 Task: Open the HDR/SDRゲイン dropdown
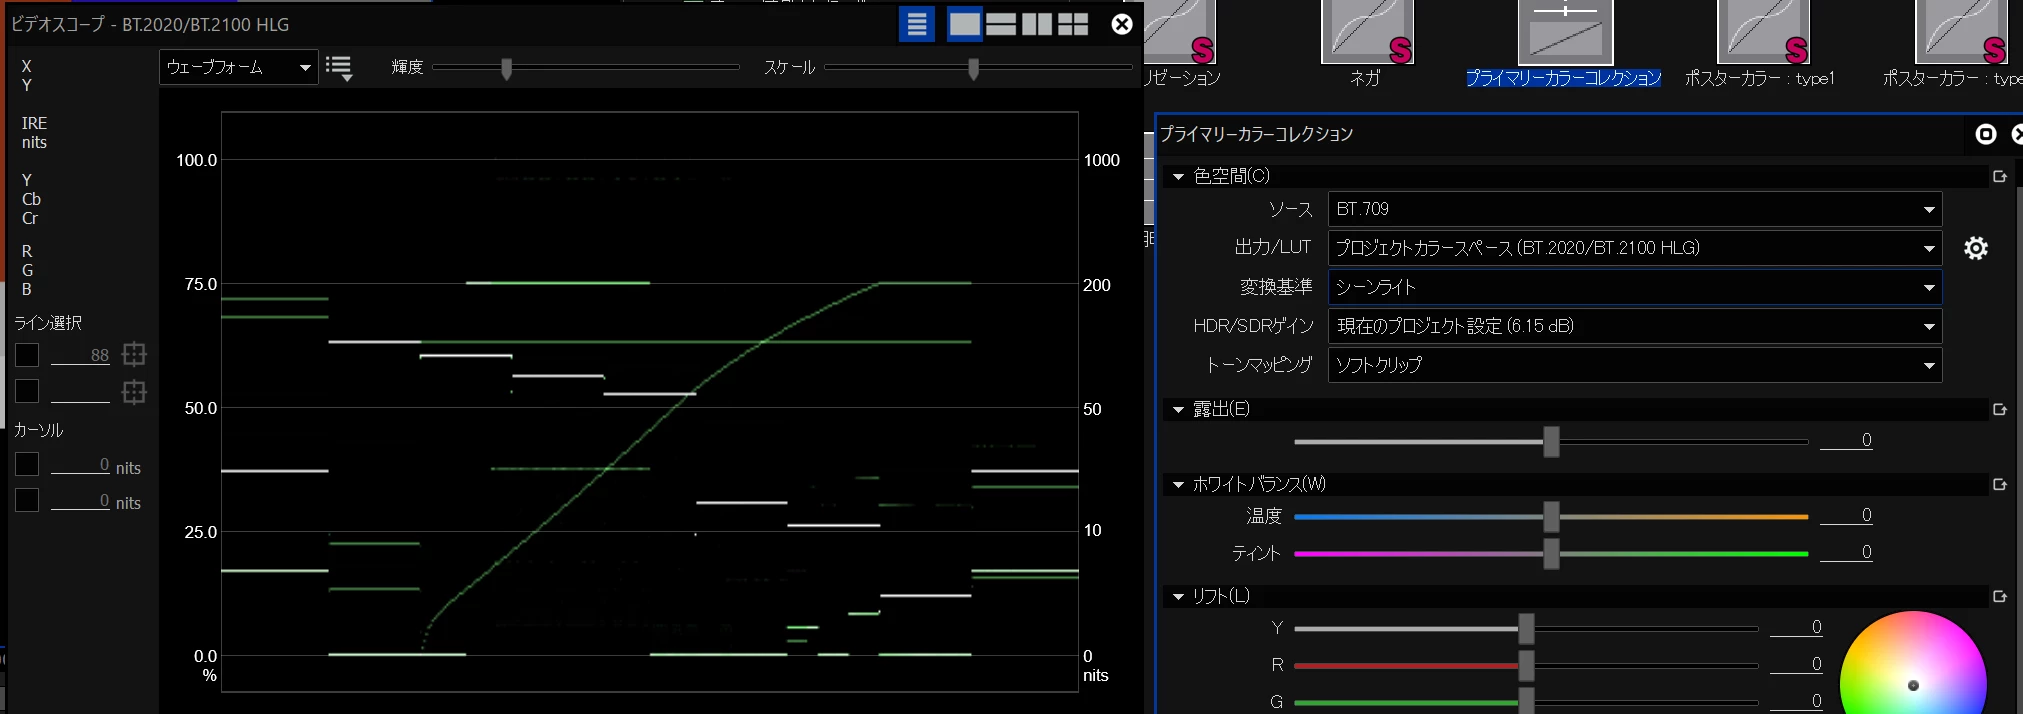click(x=1635, y=326)
